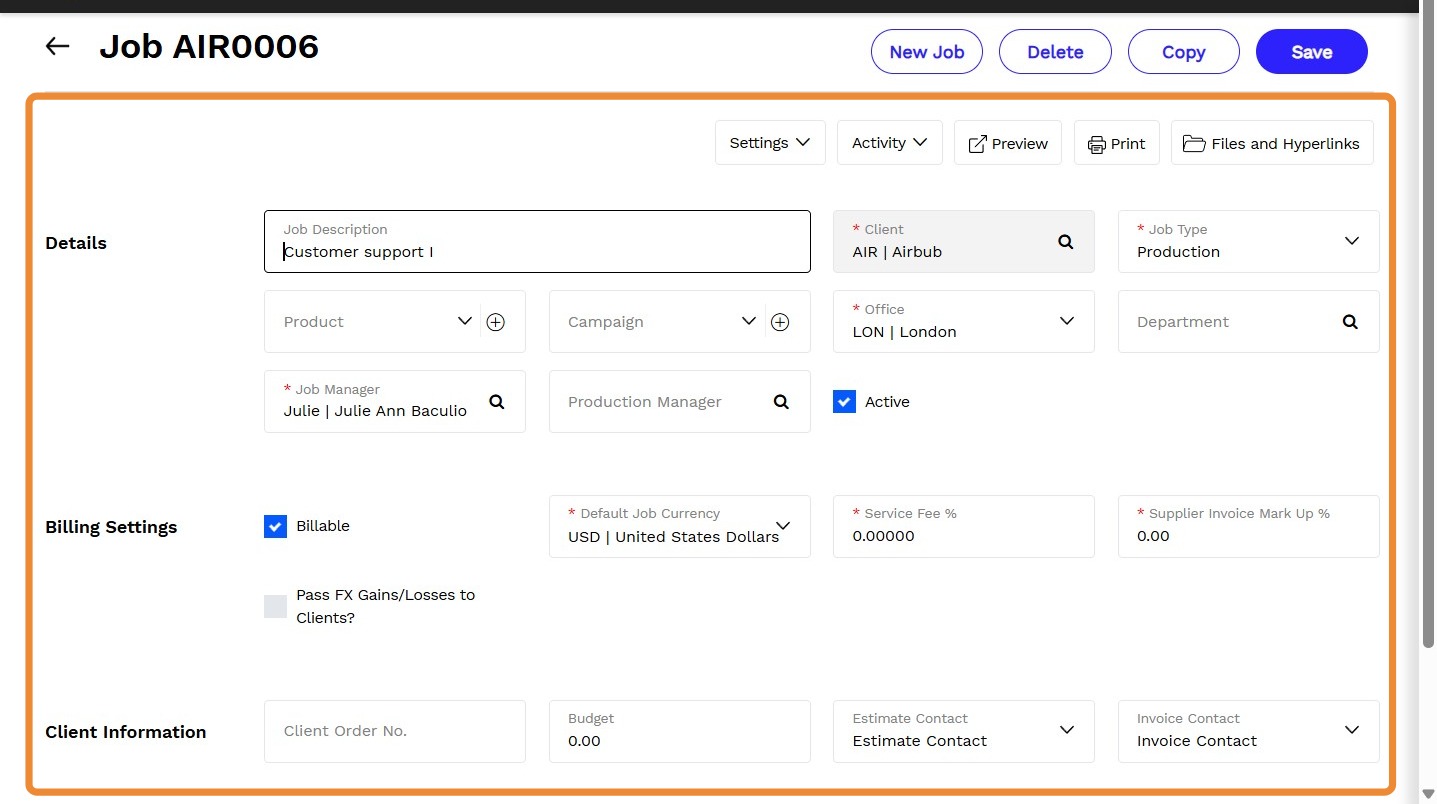This screenshot has height=804, width=1437.
Task: Click the Copy button
Action: 1184,52
